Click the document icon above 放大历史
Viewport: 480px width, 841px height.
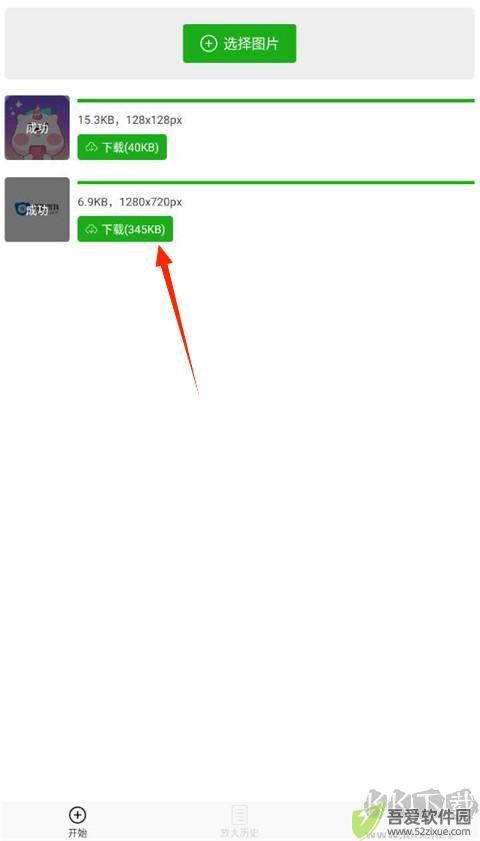click(239, 815)
